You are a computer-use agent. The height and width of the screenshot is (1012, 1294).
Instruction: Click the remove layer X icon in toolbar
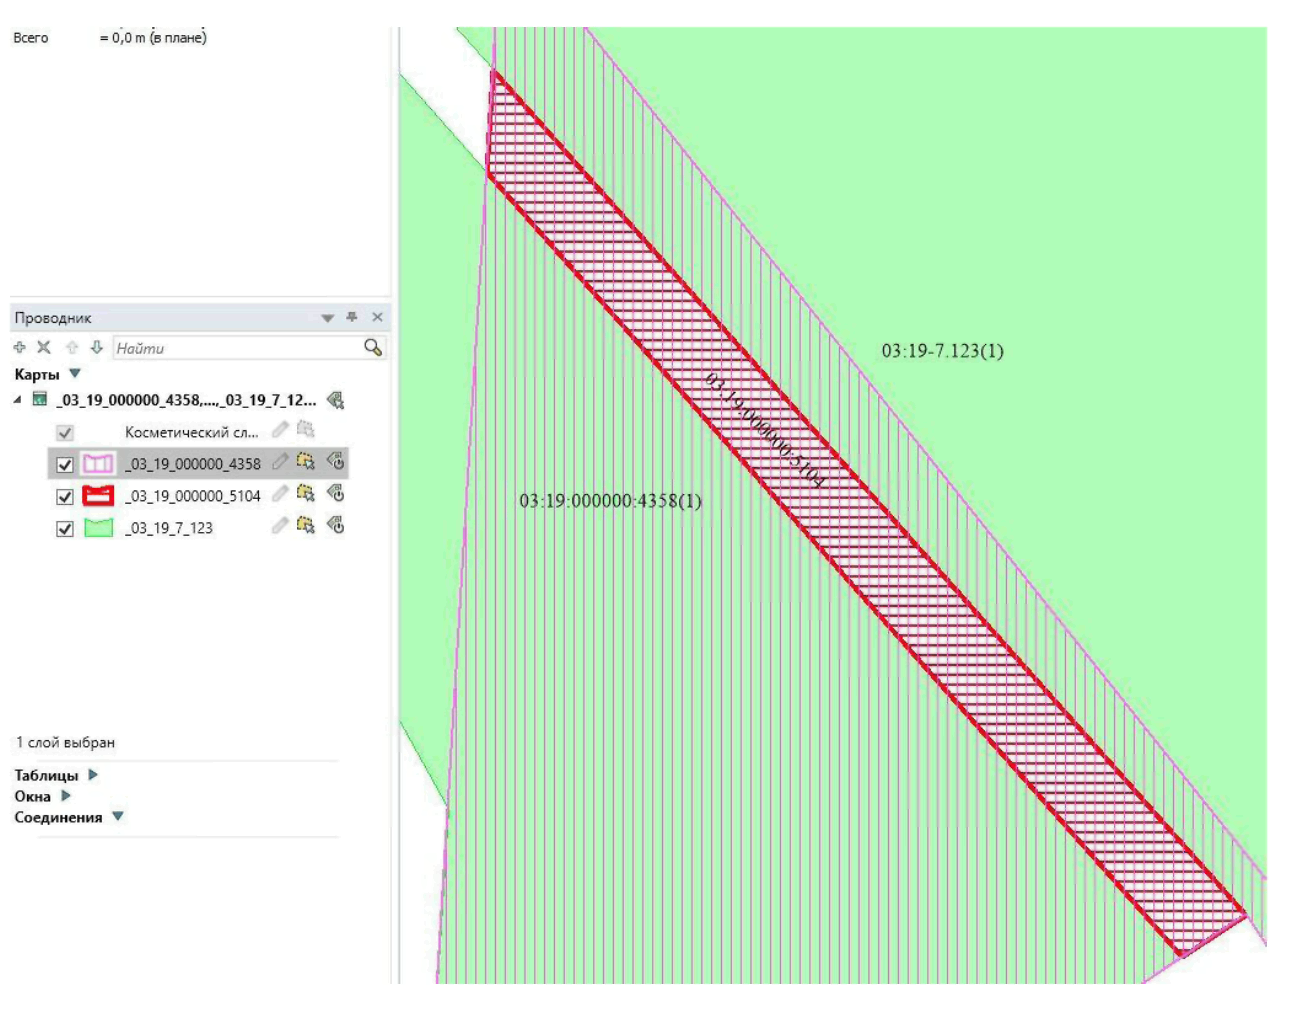point(44,348)
